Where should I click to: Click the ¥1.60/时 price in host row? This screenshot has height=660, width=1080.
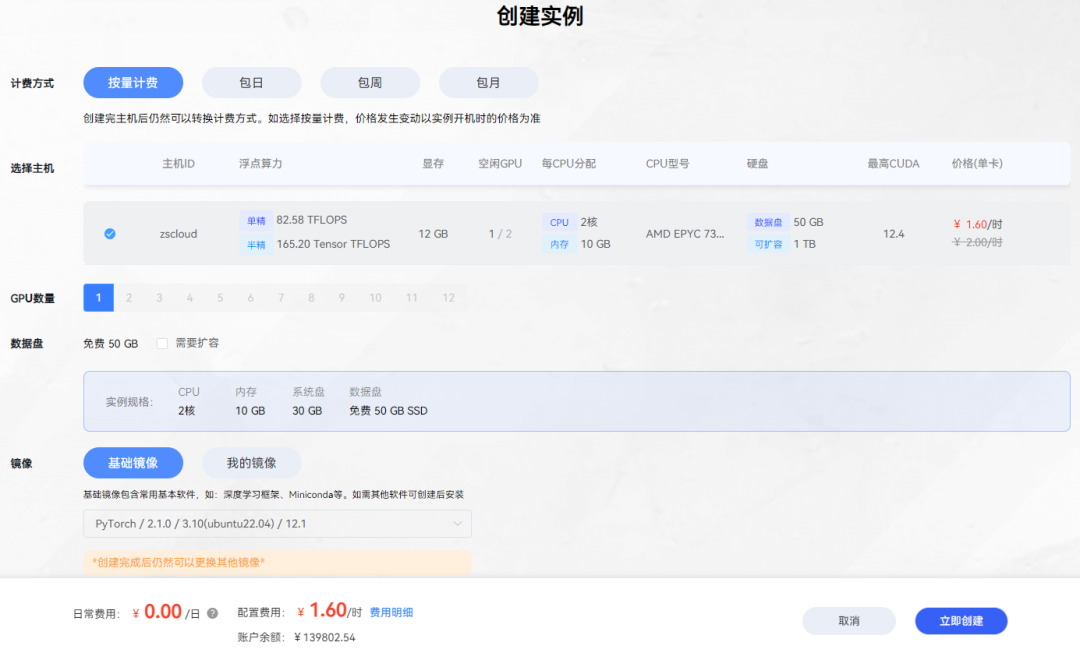pyautogui.click(x=977, y=225)
